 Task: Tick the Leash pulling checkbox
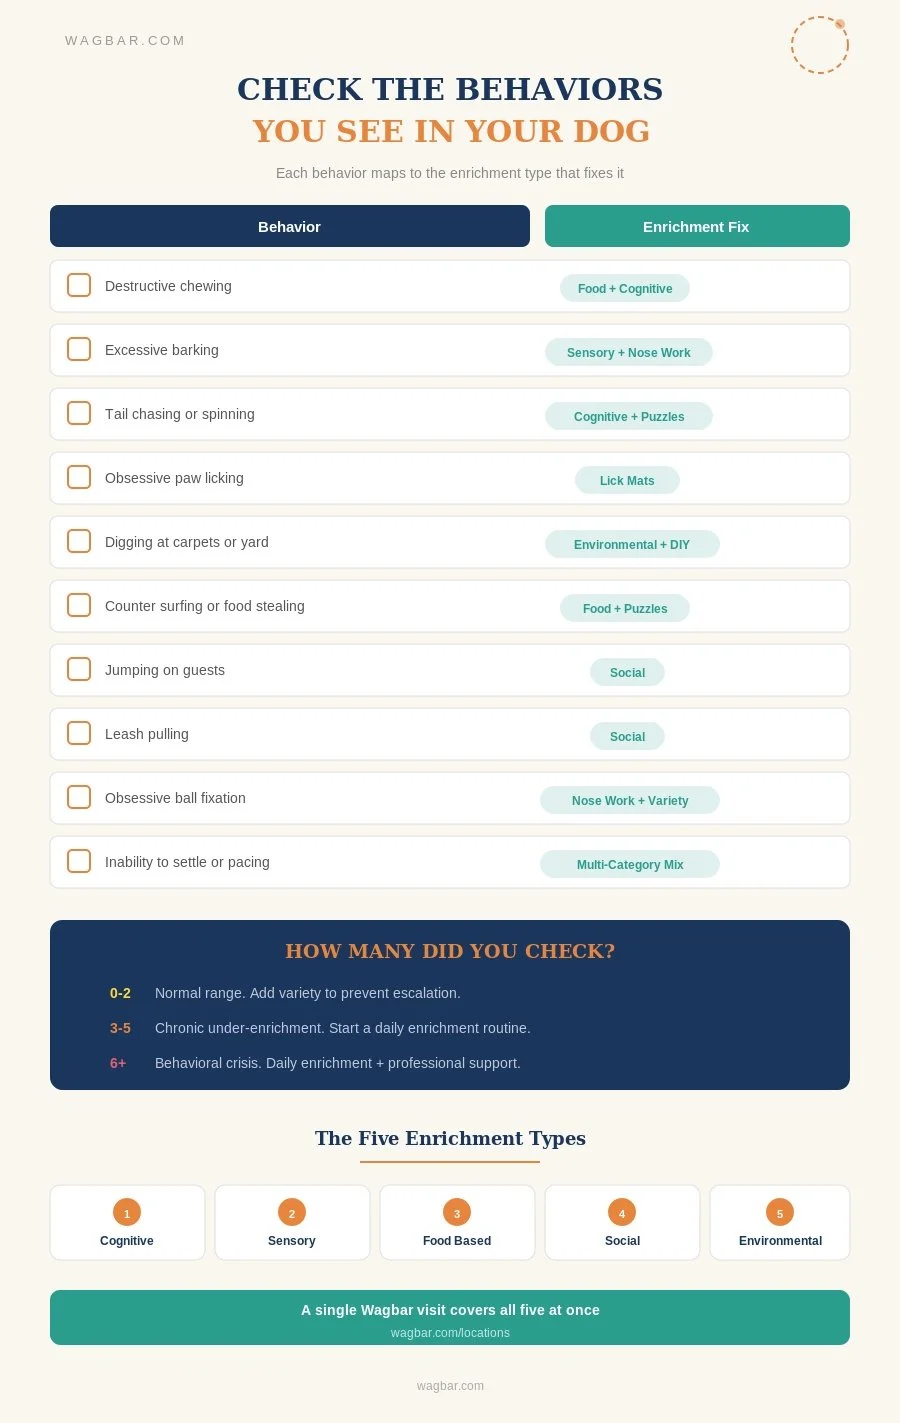(79, 733)
